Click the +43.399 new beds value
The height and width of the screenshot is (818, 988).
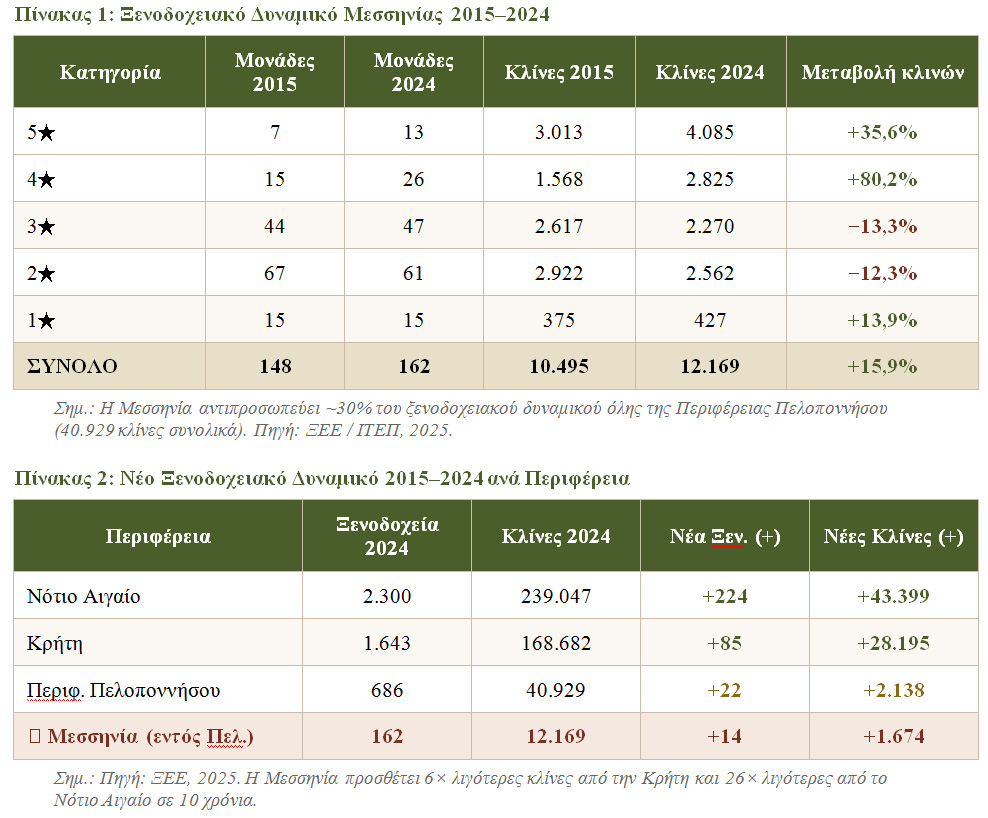(893, 596)
